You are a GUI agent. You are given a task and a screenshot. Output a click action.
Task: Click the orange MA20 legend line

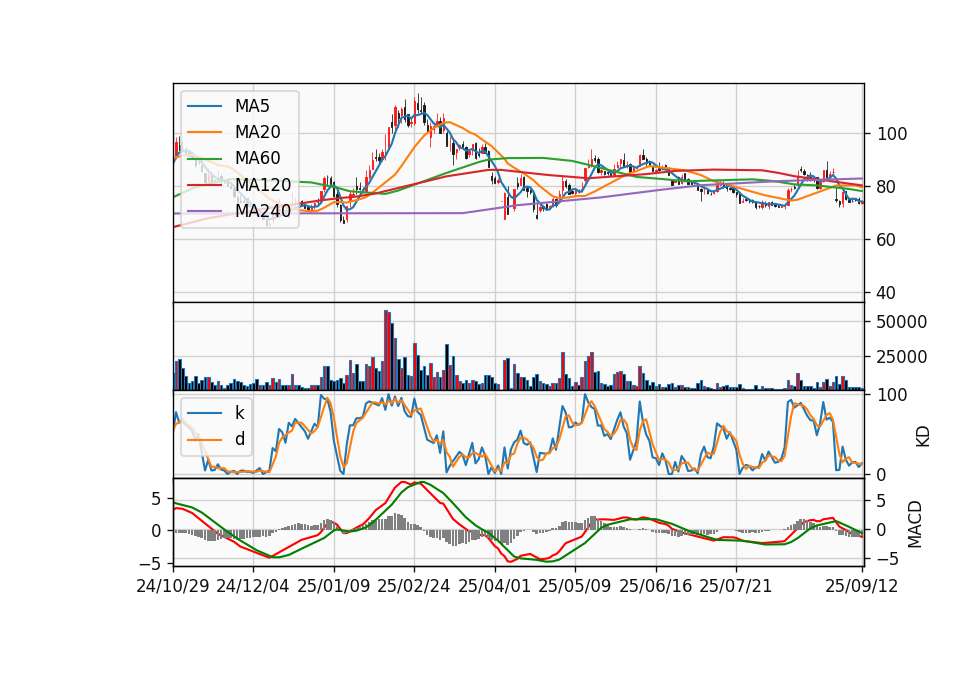(204, 132)
